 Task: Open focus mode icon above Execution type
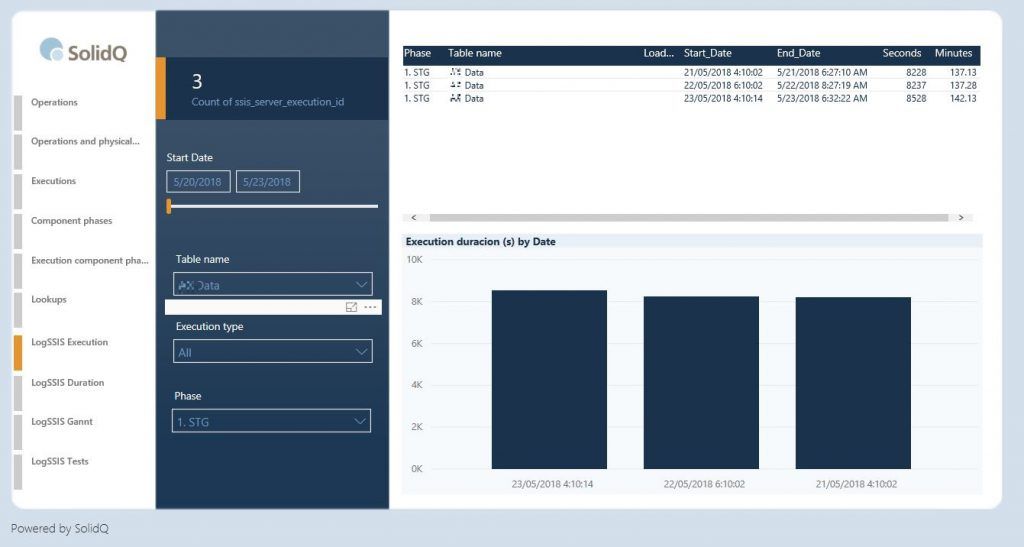(351, 307)
